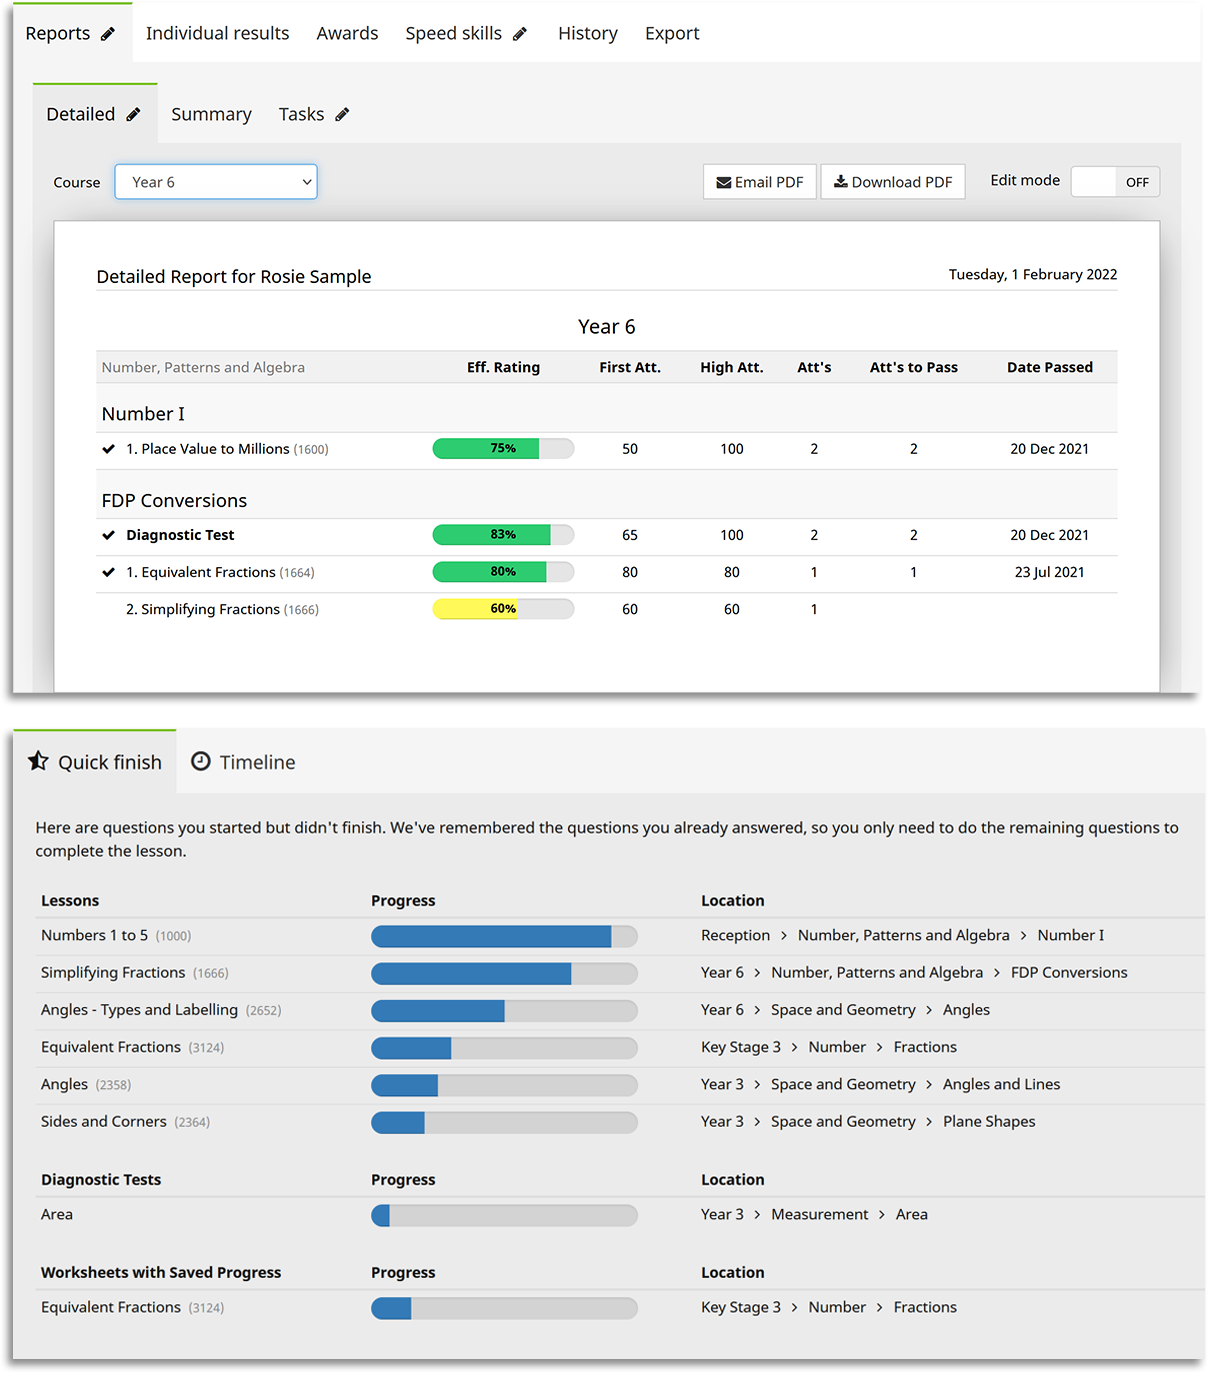Click the Numbers 1 to 5 progress bar

[504, 936]
